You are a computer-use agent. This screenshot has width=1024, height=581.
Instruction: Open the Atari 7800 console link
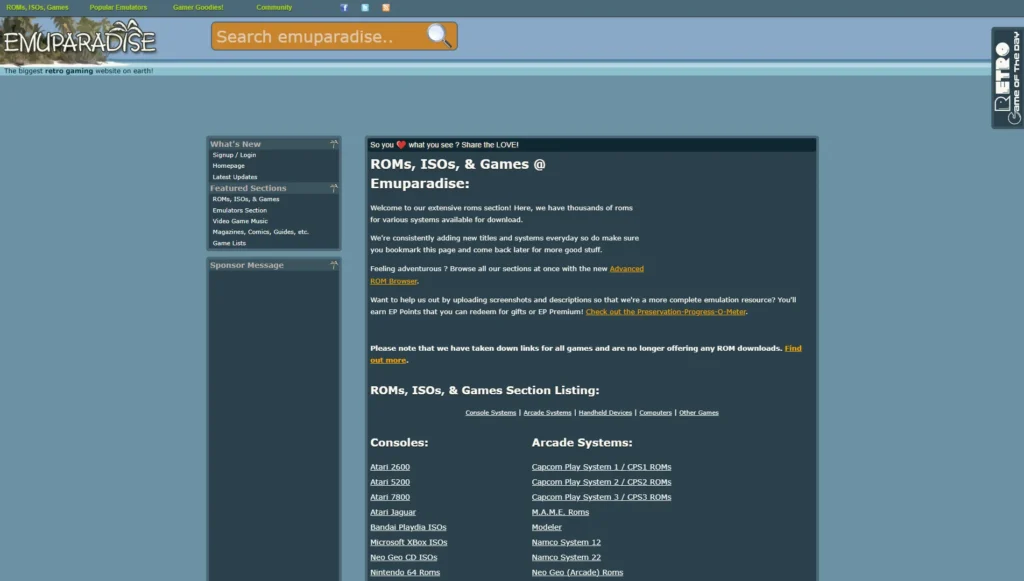[390, 497]
